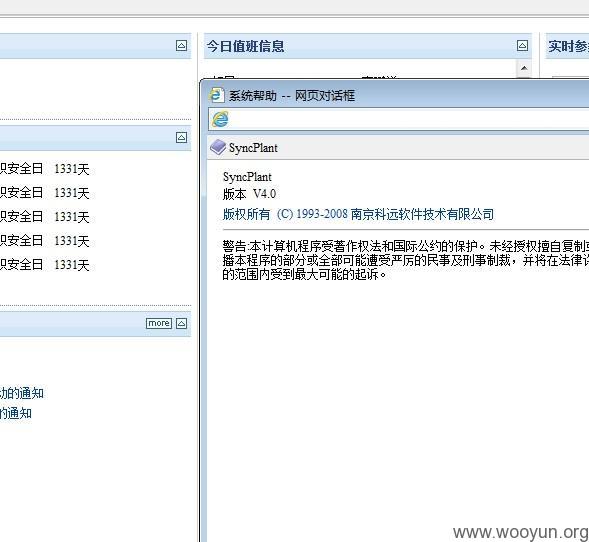Open the partially visible 加的通知 notice link
The width and height of the screenshot is (589, 542).
coord(22,393)
